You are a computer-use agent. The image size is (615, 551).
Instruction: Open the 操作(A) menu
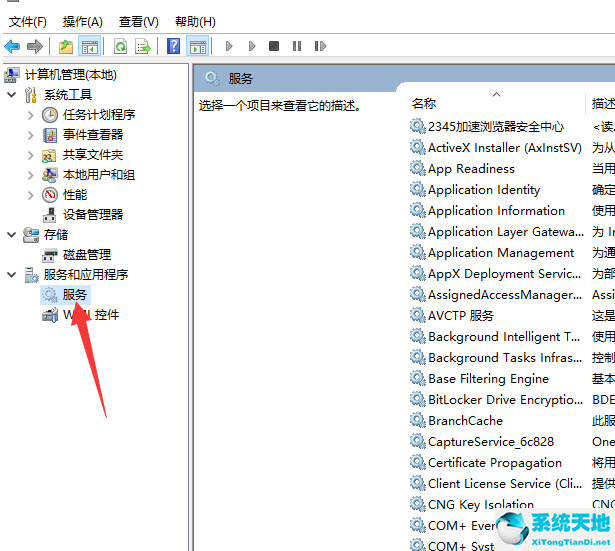coord(82,22)
